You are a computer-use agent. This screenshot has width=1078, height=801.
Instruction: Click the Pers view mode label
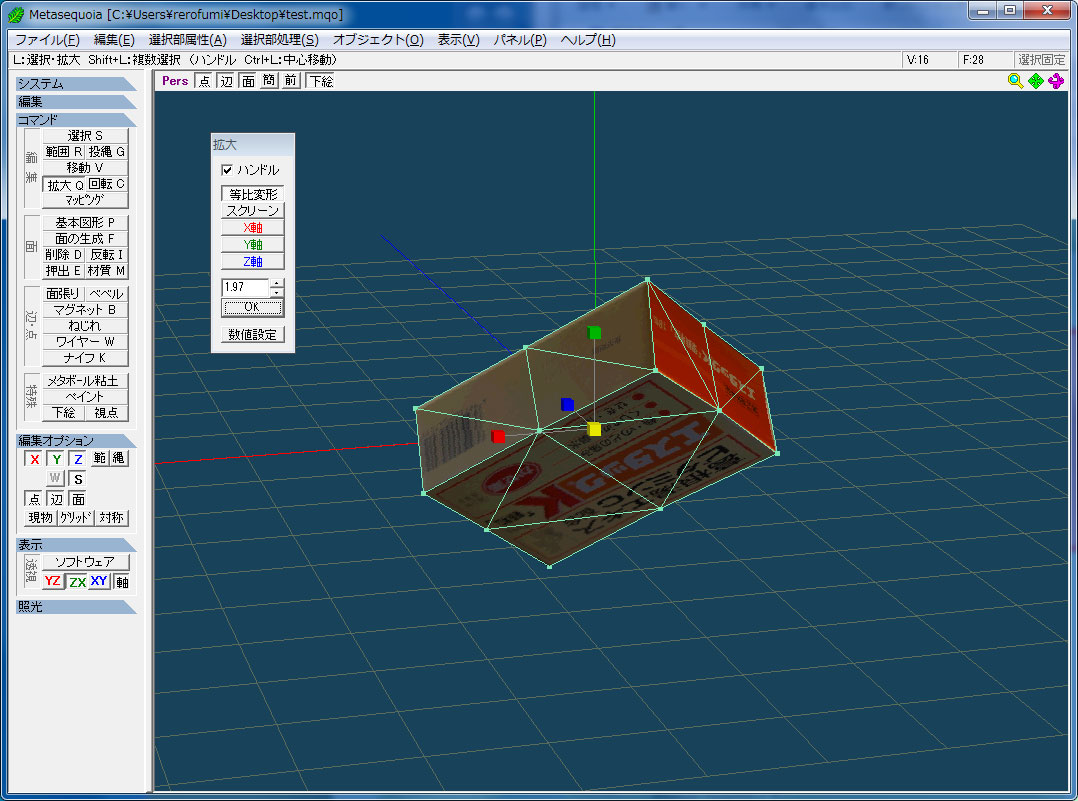click(x=175, y=81)
